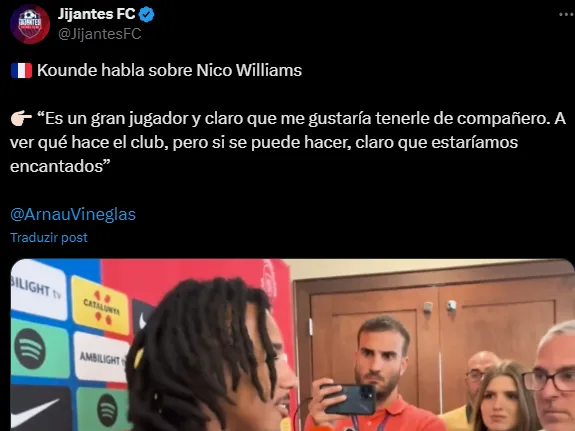The height and width of the screenshot is (431, 575).
Task: Click the gray-haired man wearing glasses
Action: click(x=553, y=377)
